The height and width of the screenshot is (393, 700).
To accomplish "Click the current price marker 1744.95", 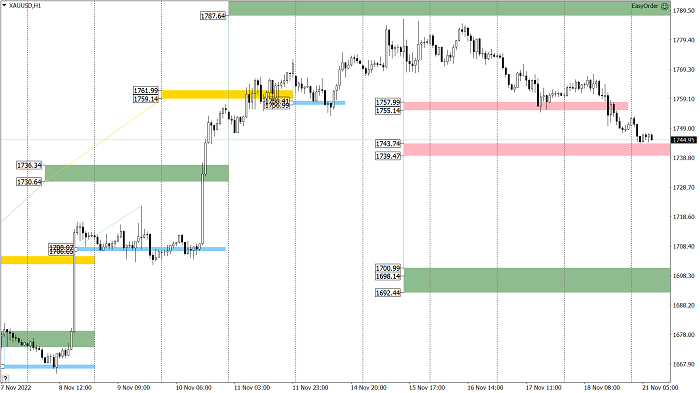I will 684,140.
